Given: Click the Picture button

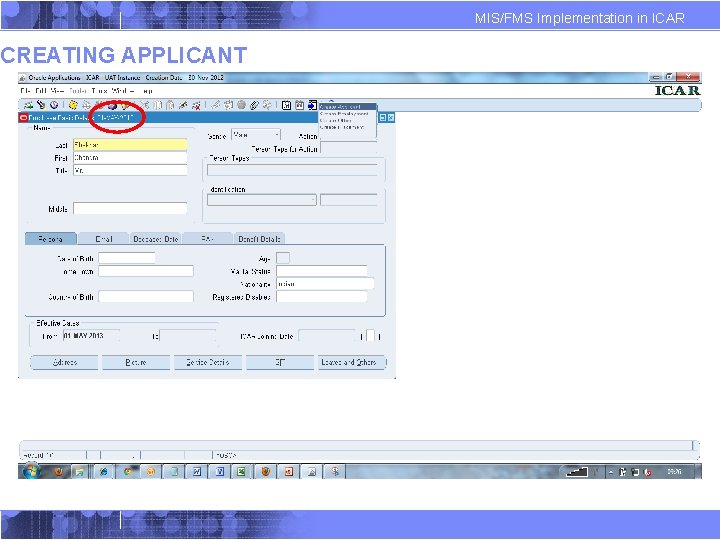Looking at the screenshot, I should 136,362.
